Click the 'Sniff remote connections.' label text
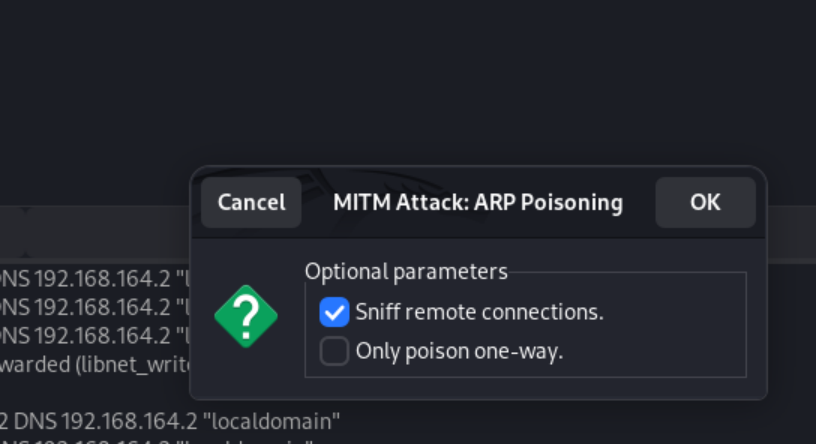Screen dimensions: 816x444 tap(479, 312)
